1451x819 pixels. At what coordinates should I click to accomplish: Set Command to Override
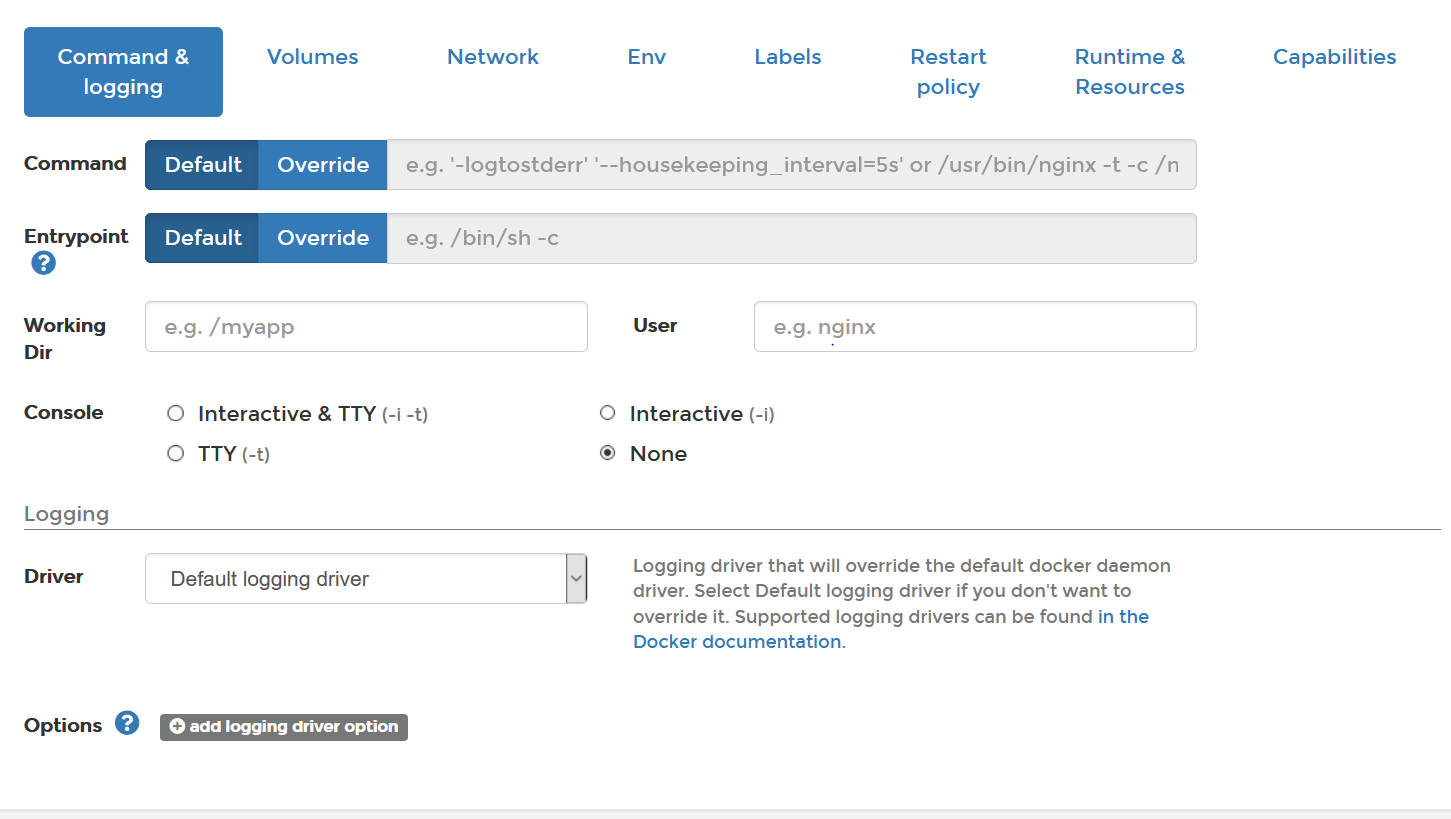click(x=323, y=165)
